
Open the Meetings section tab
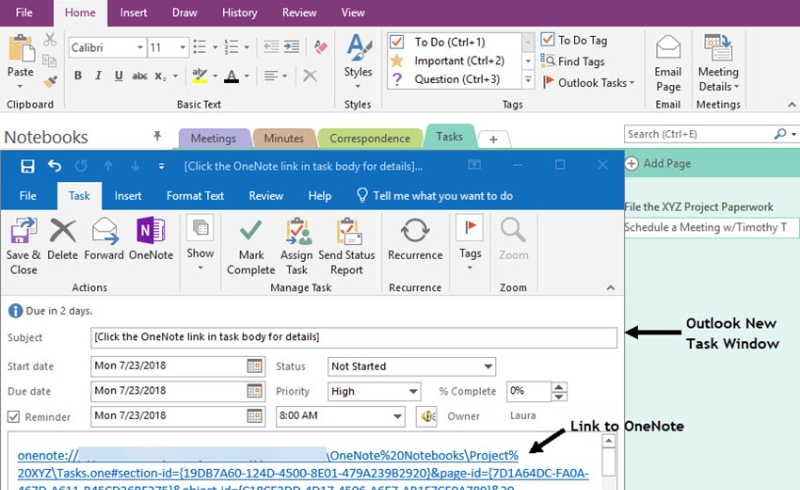pos(213,138)
